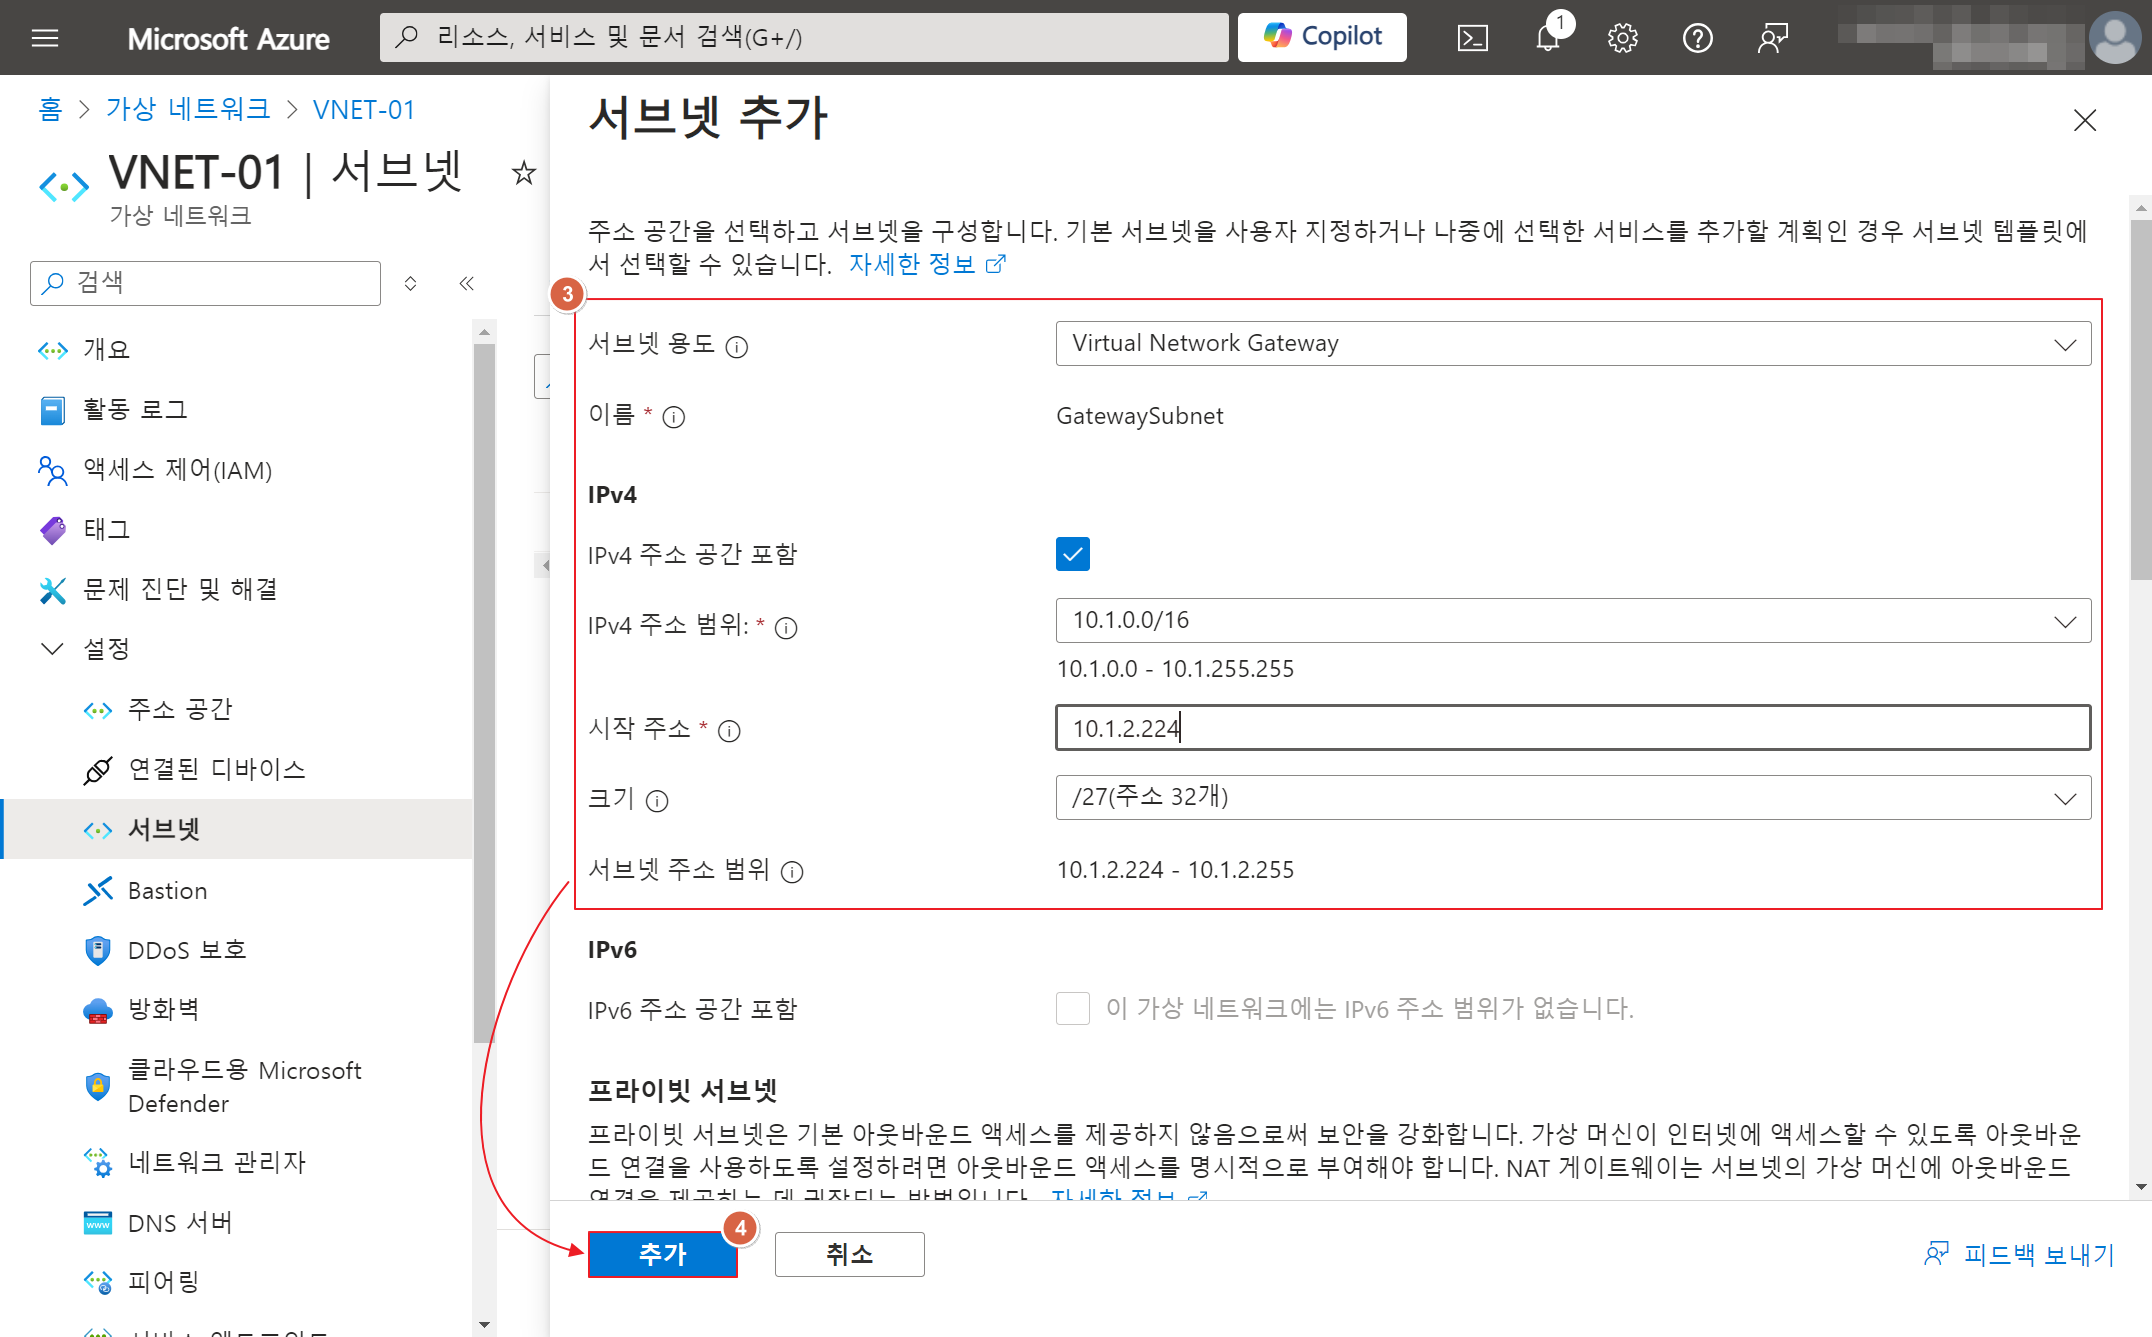Click info icon next to 시작 주소
Image resolution: width=2152 pixels, height=1337 pixels.
point(730,731)
